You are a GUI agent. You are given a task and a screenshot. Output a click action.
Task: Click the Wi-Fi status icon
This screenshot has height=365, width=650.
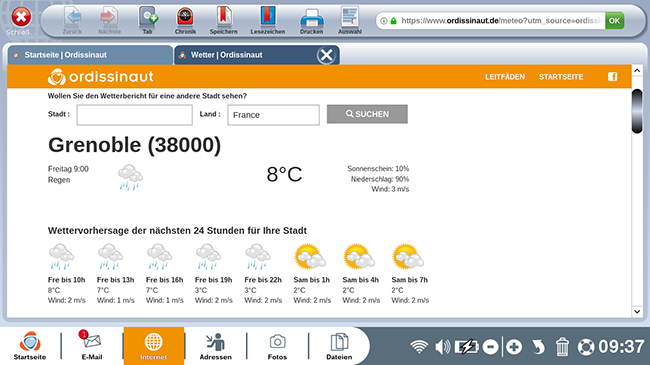point(419,346)
